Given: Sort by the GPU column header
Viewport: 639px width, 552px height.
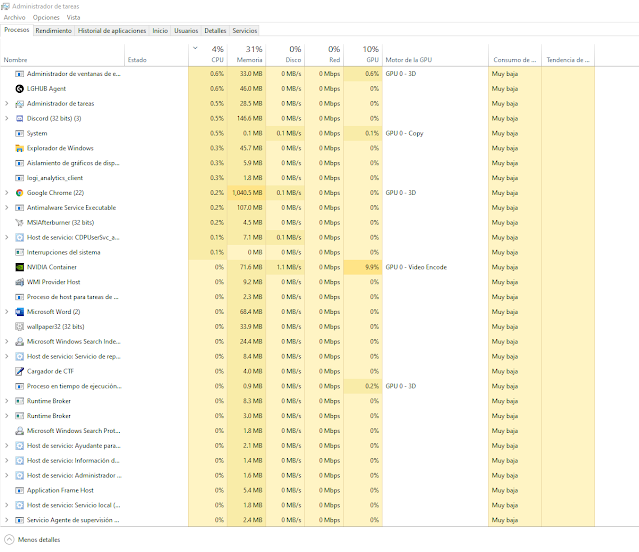Looking at the screenshot, I should click(x=363, y=55).
